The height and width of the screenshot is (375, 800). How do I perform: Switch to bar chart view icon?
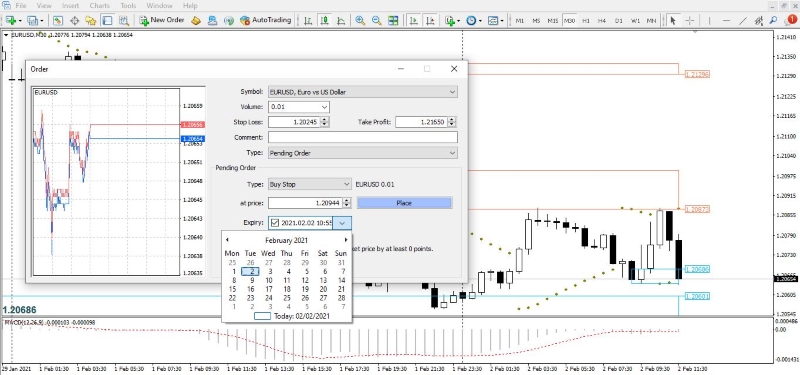(x=308, y=20)
